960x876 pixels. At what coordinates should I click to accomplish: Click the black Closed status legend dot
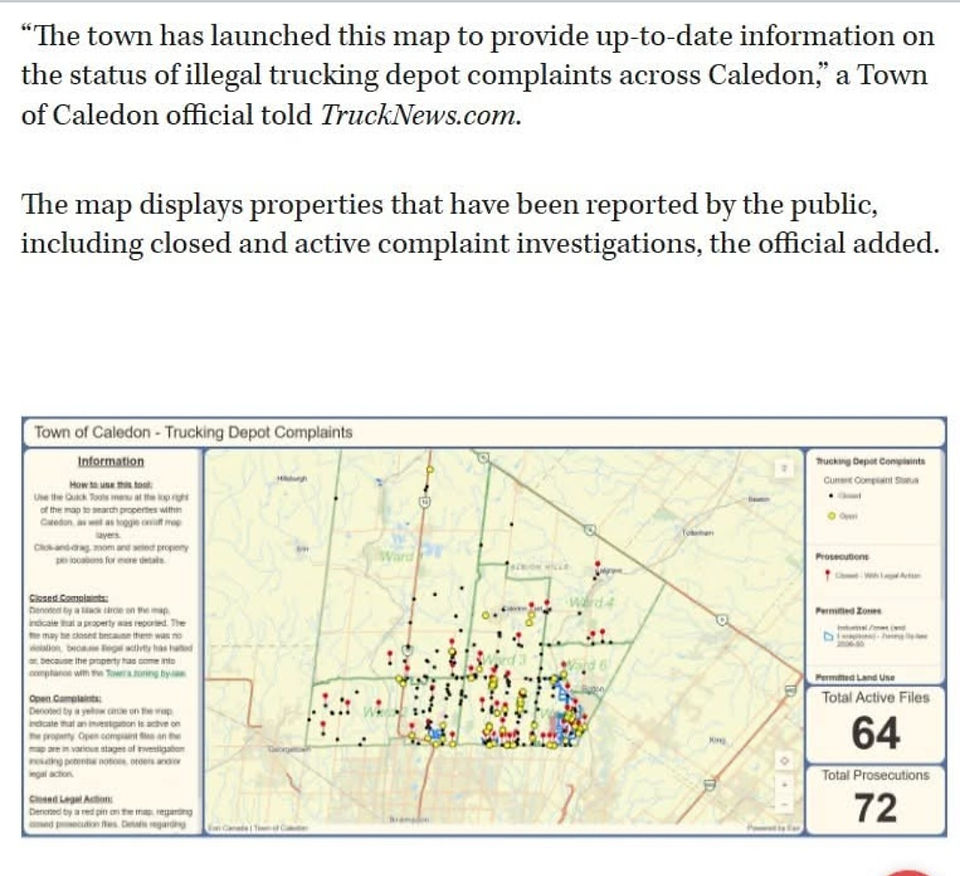(831, 495)
